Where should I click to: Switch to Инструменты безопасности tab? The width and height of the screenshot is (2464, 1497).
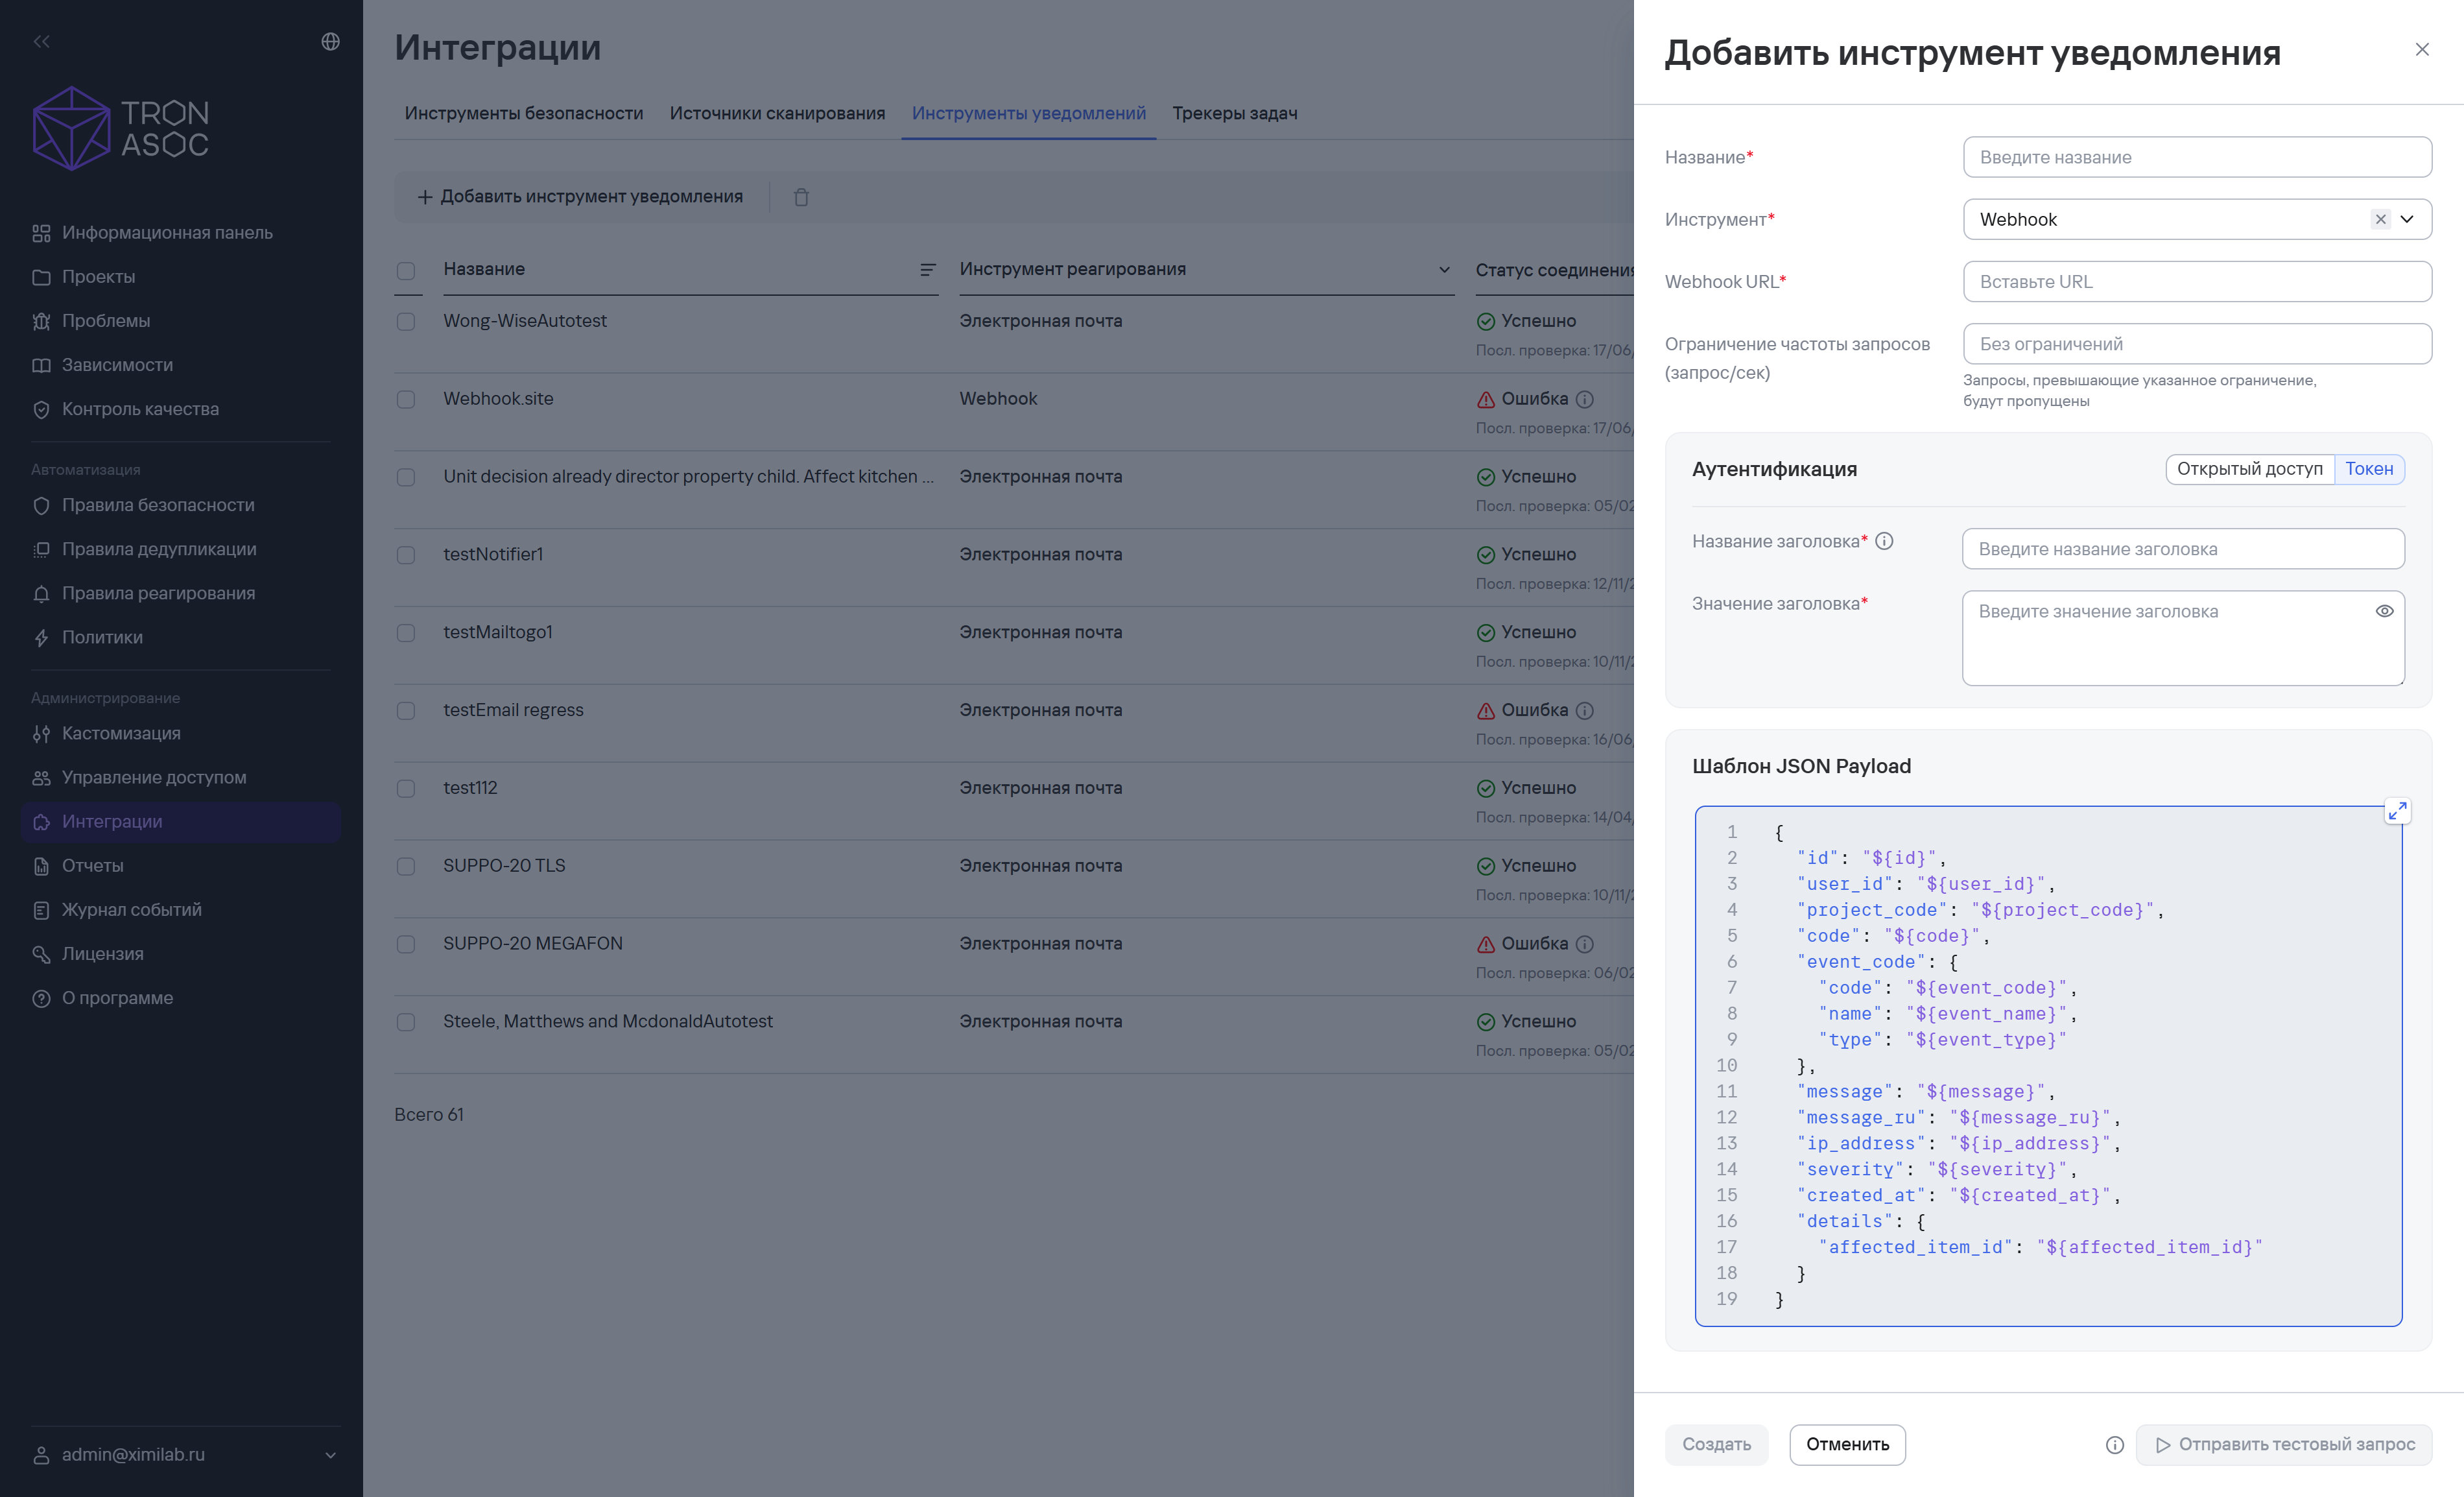524,113
